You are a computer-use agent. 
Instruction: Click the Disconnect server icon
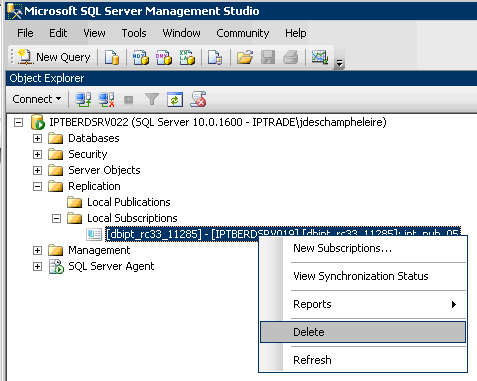tap(107, 99)
